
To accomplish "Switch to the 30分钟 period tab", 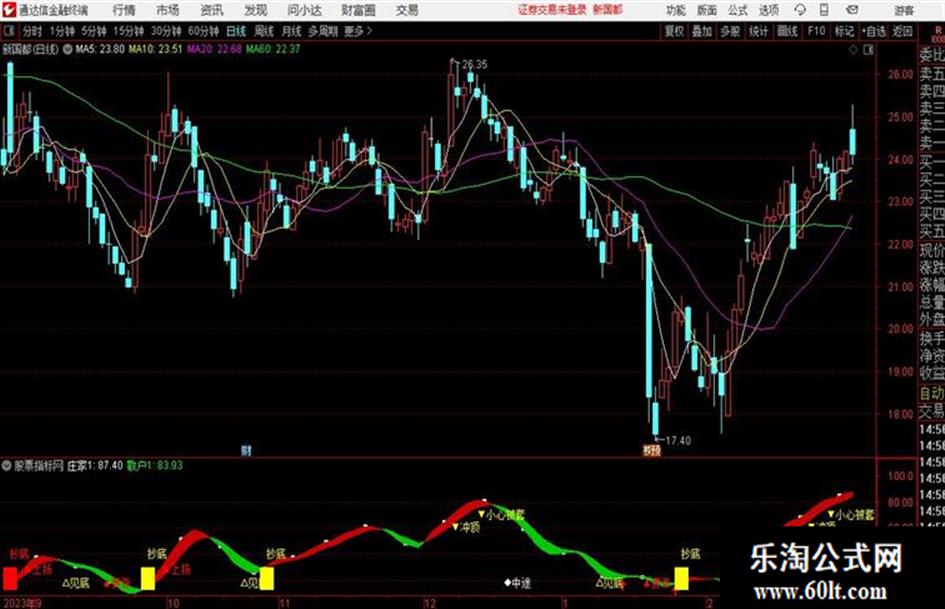I will [x=166, y=31].
